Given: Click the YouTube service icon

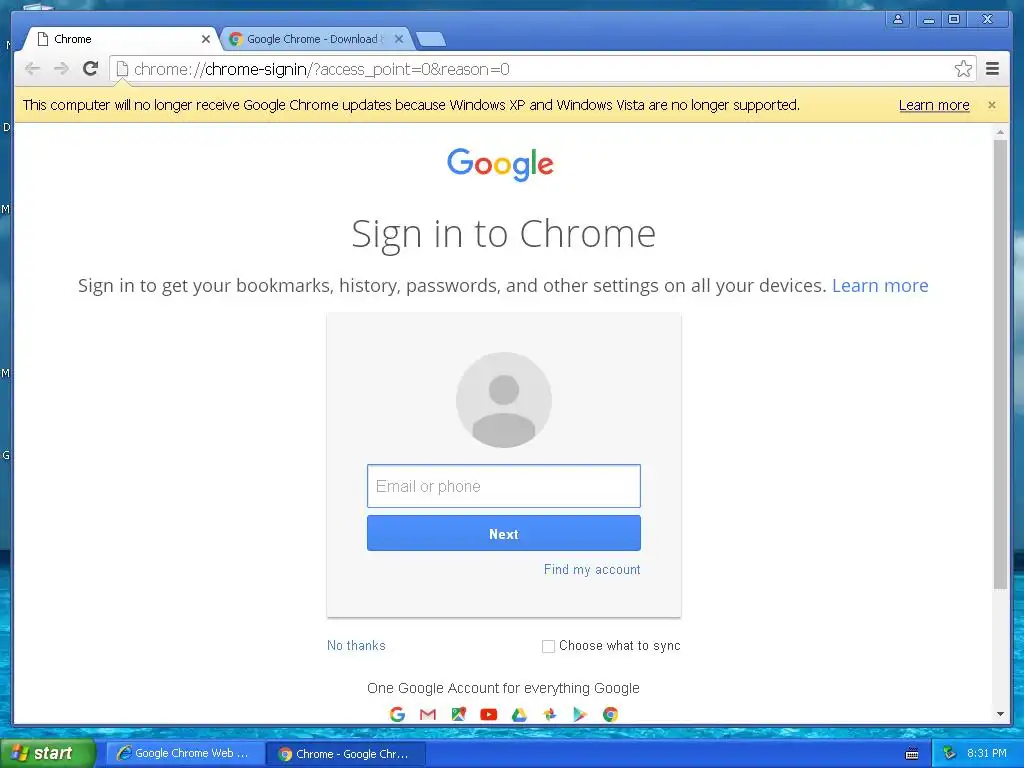Looking at the screenshot, I should tap(488, 714).
